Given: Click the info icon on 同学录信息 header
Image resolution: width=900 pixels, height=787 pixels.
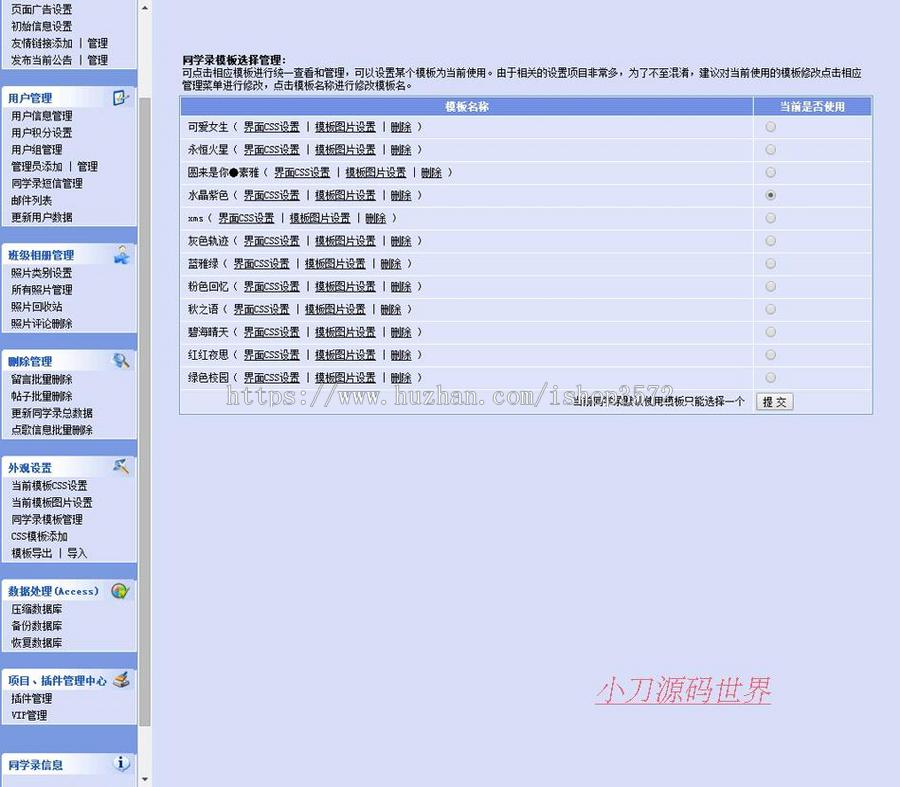Looking at the screenshot, I should [121, 763].
